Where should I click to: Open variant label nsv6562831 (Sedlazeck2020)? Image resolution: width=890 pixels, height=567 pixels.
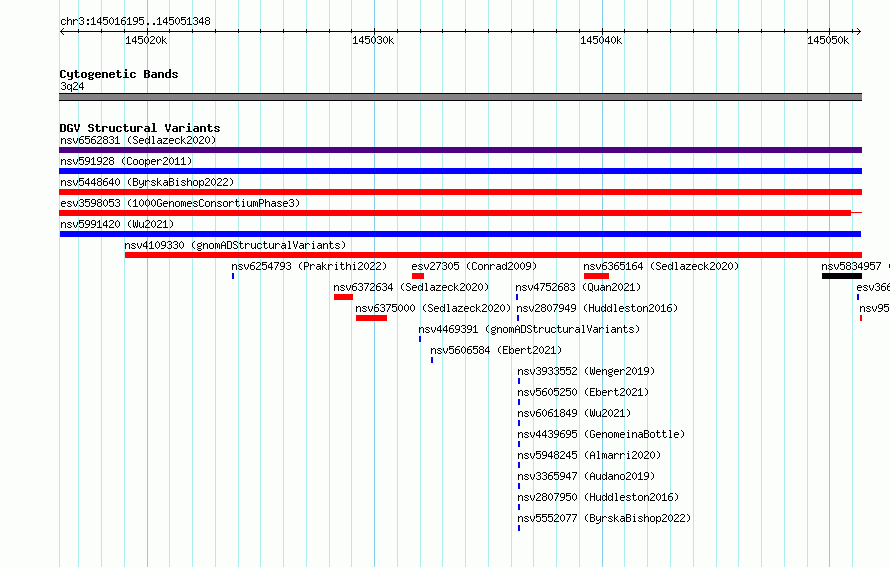138,140
